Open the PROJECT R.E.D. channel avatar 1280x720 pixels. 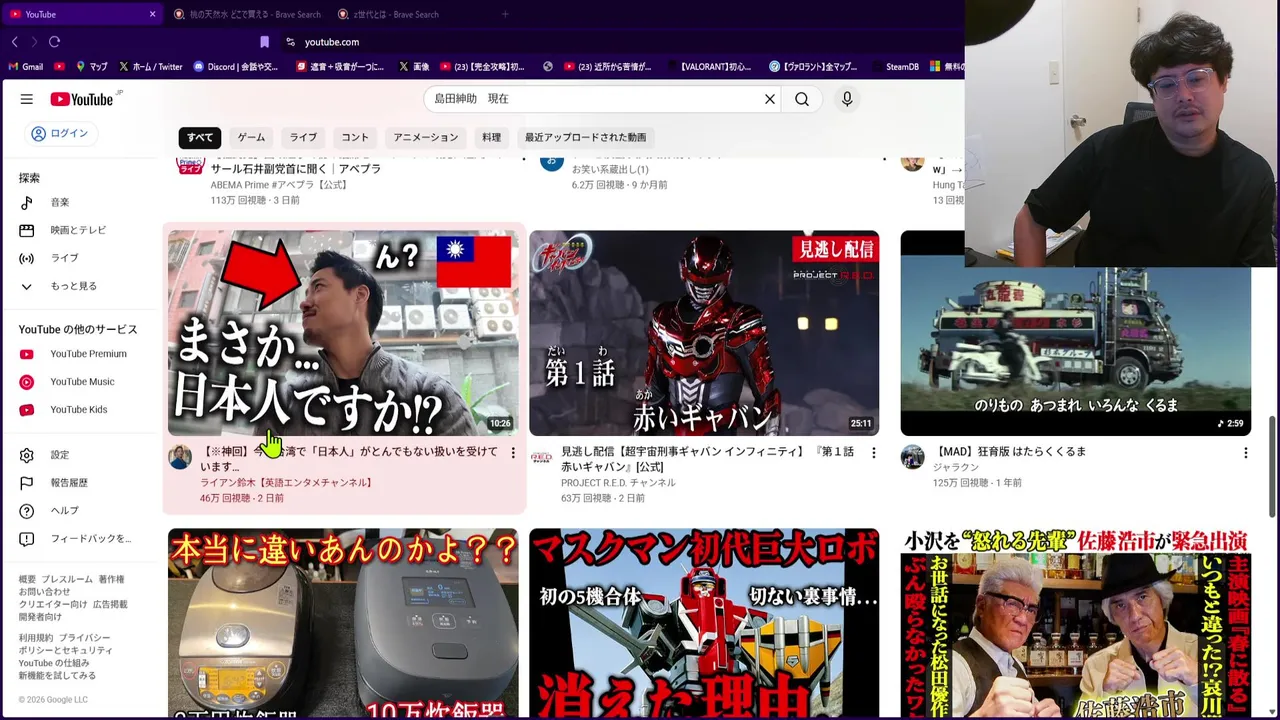point(541,457)
